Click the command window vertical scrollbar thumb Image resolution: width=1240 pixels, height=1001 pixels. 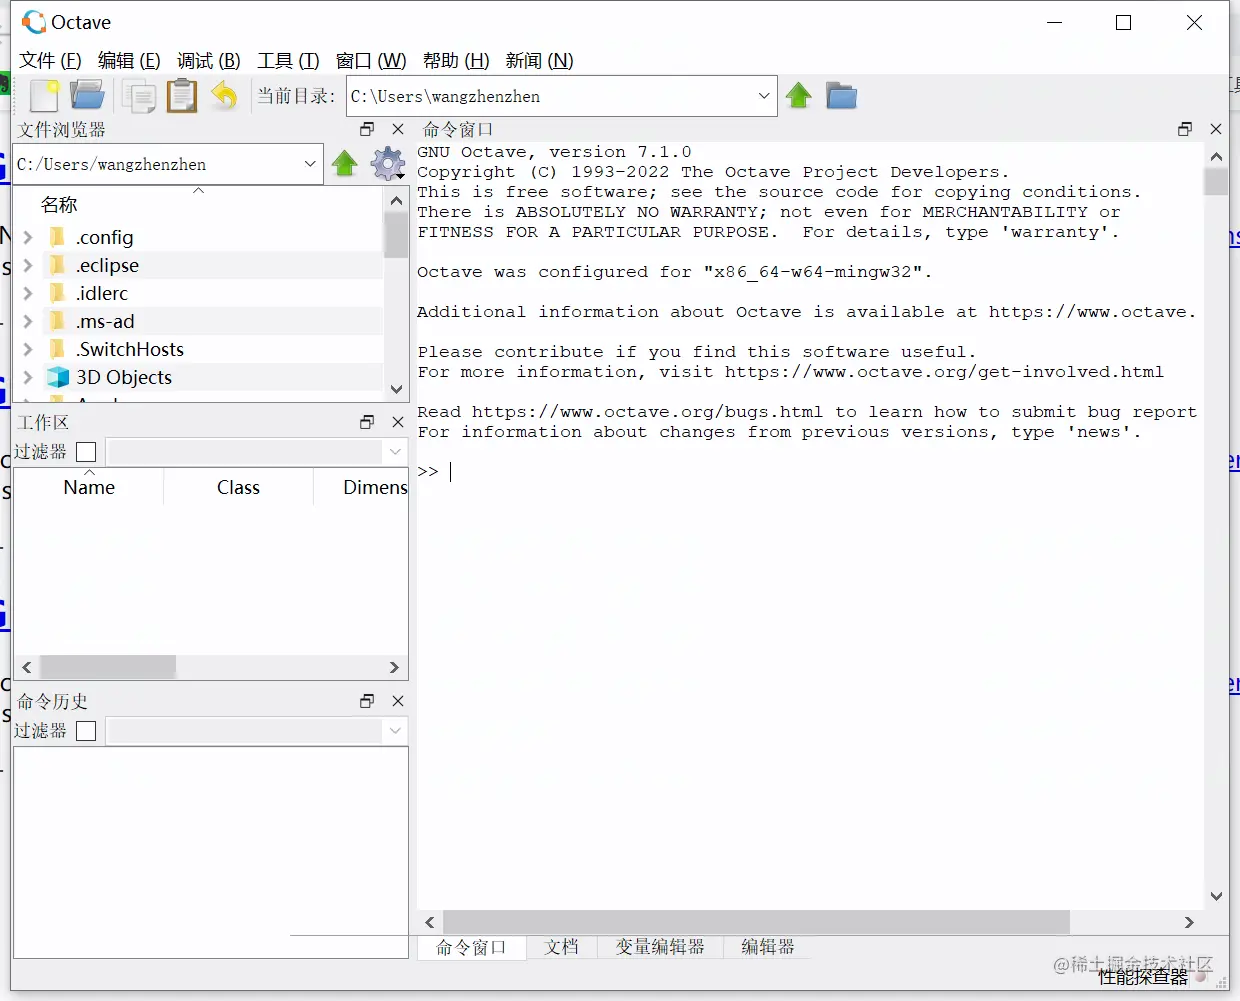[x=1216, y=182]
